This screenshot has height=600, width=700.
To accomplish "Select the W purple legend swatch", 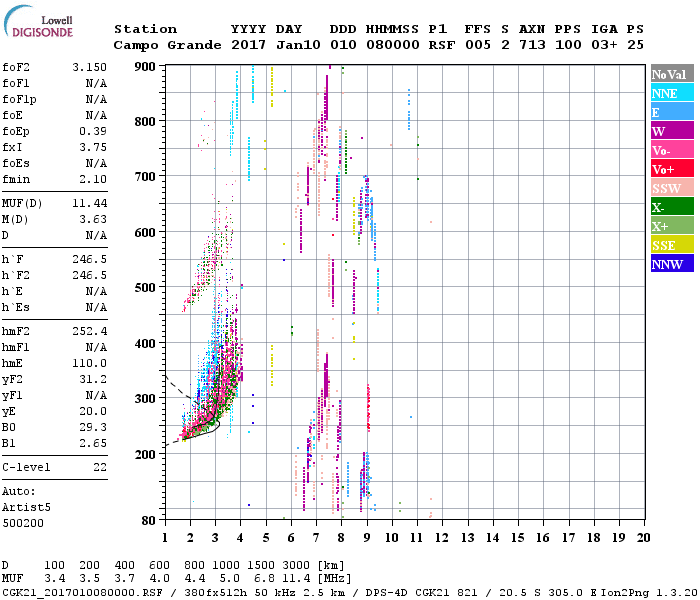I will coord(672,130).
